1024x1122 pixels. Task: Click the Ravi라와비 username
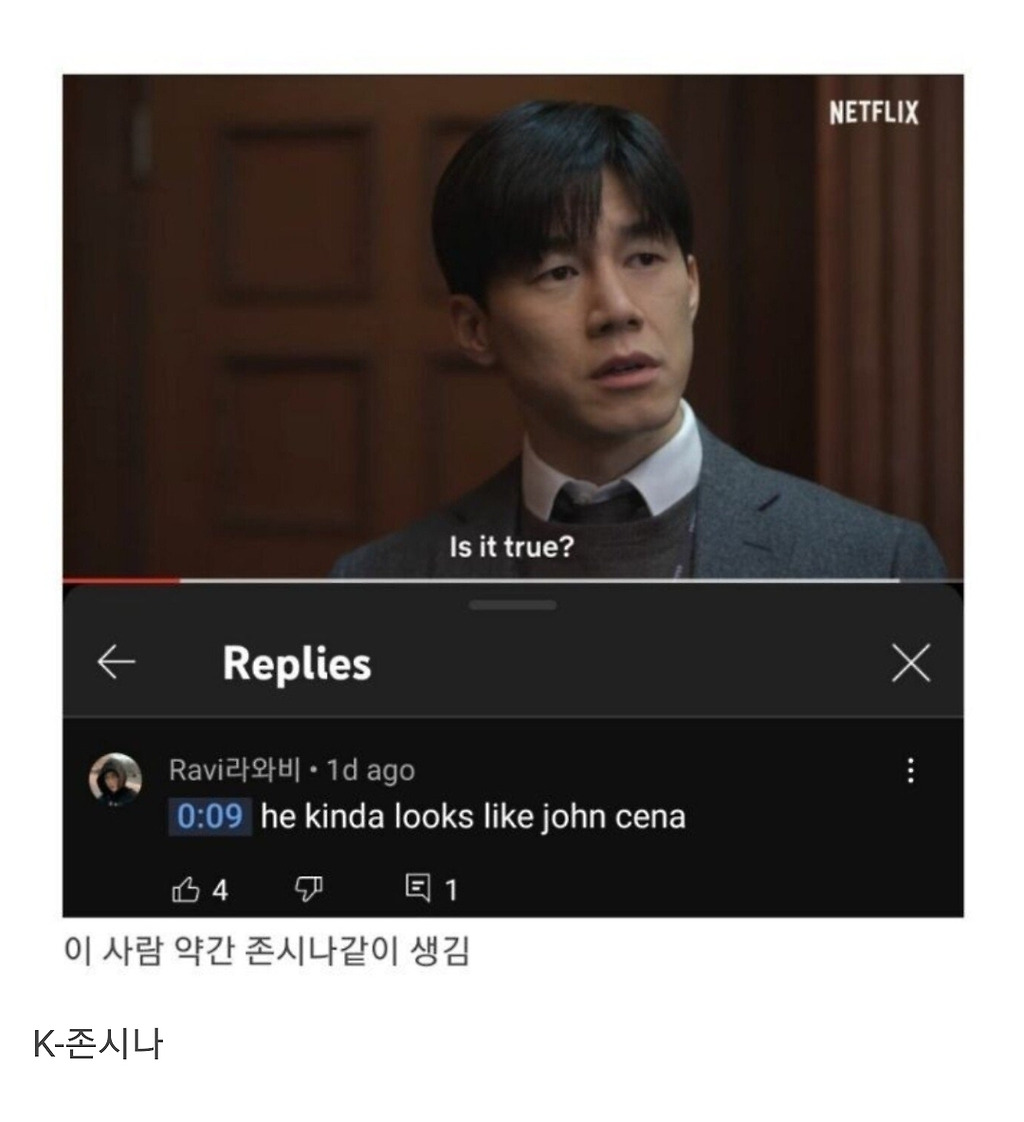pos(235,770)
